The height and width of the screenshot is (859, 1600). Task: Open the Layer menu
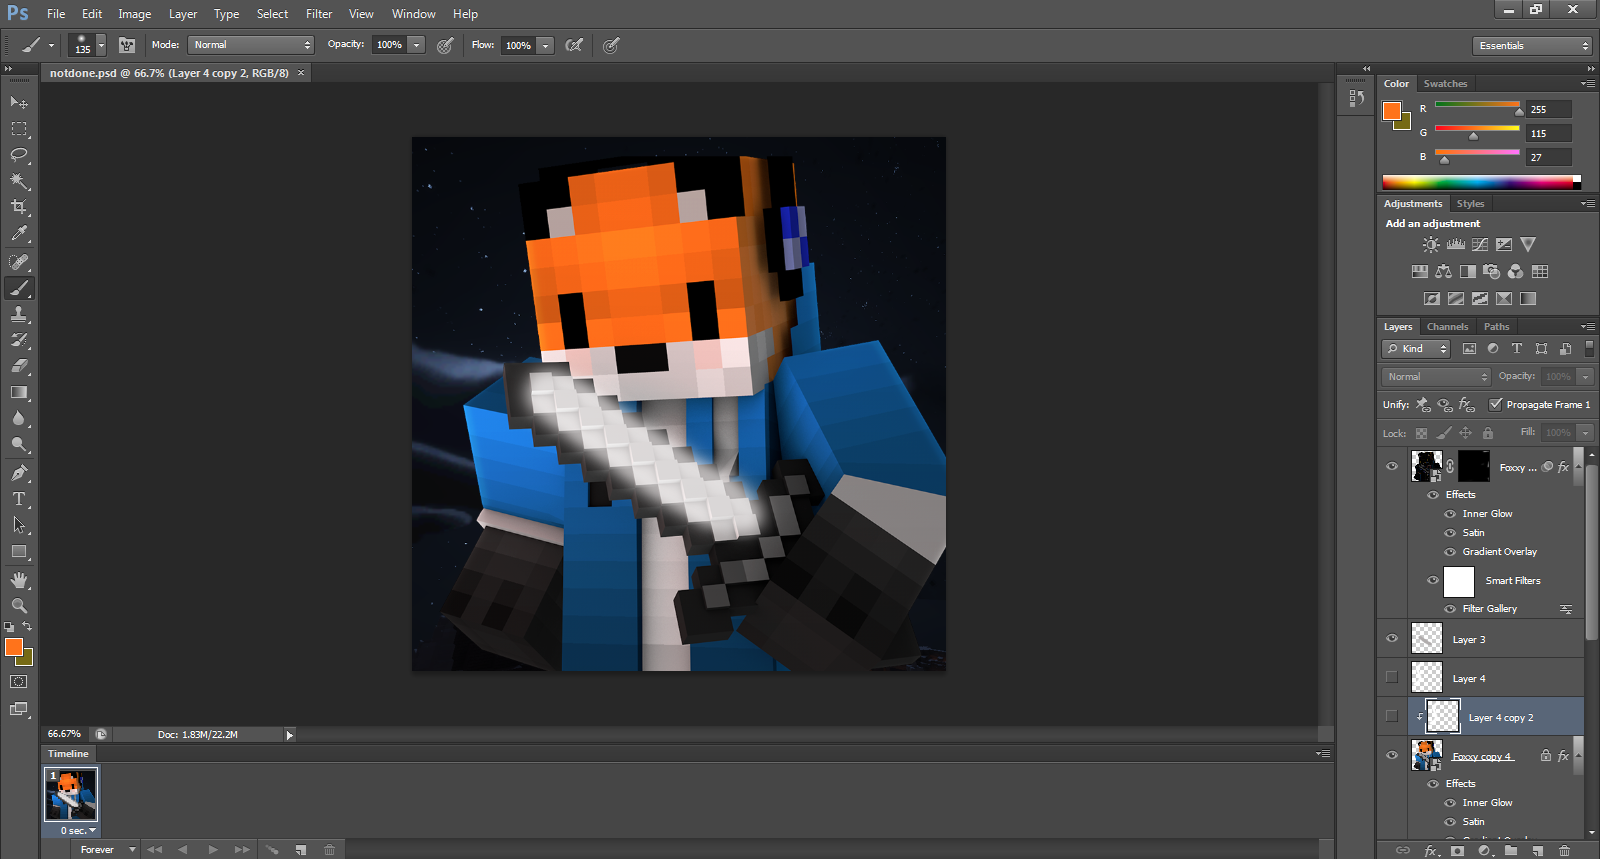pos(183,14)
